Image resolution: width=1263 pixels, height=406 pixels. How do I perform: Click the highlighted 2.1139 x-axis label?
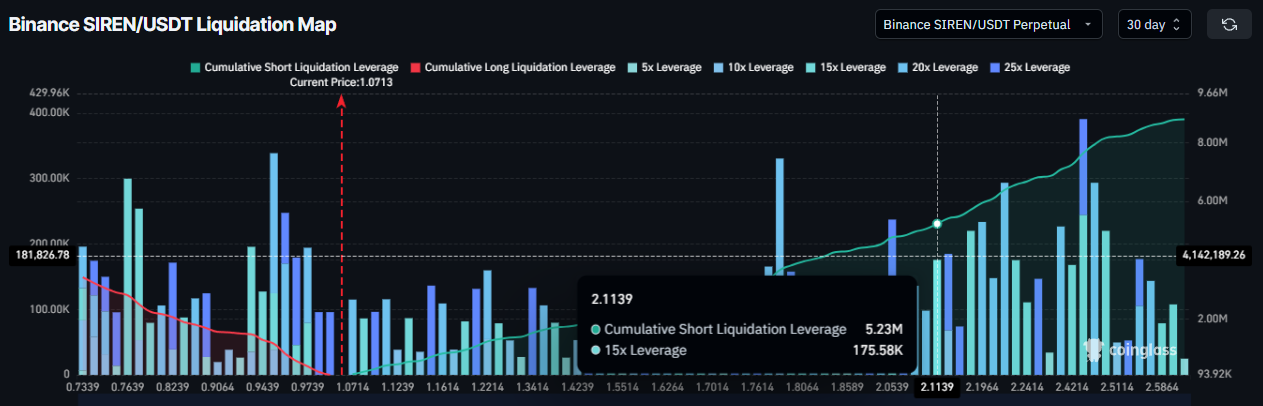938,387
